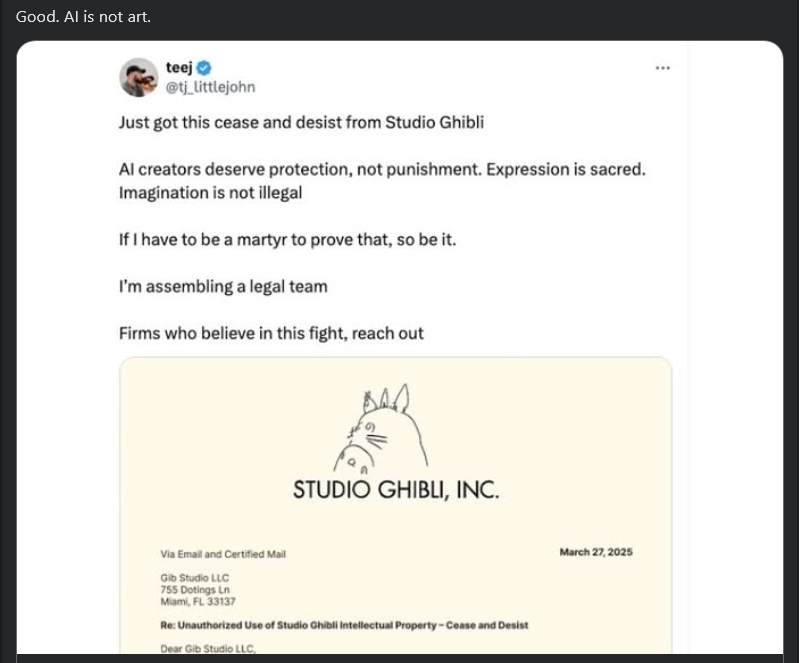The height and width of the screenshot is (663, 811).
Task: Select the Gib Studio LLC address block
Action: (196, 589)
